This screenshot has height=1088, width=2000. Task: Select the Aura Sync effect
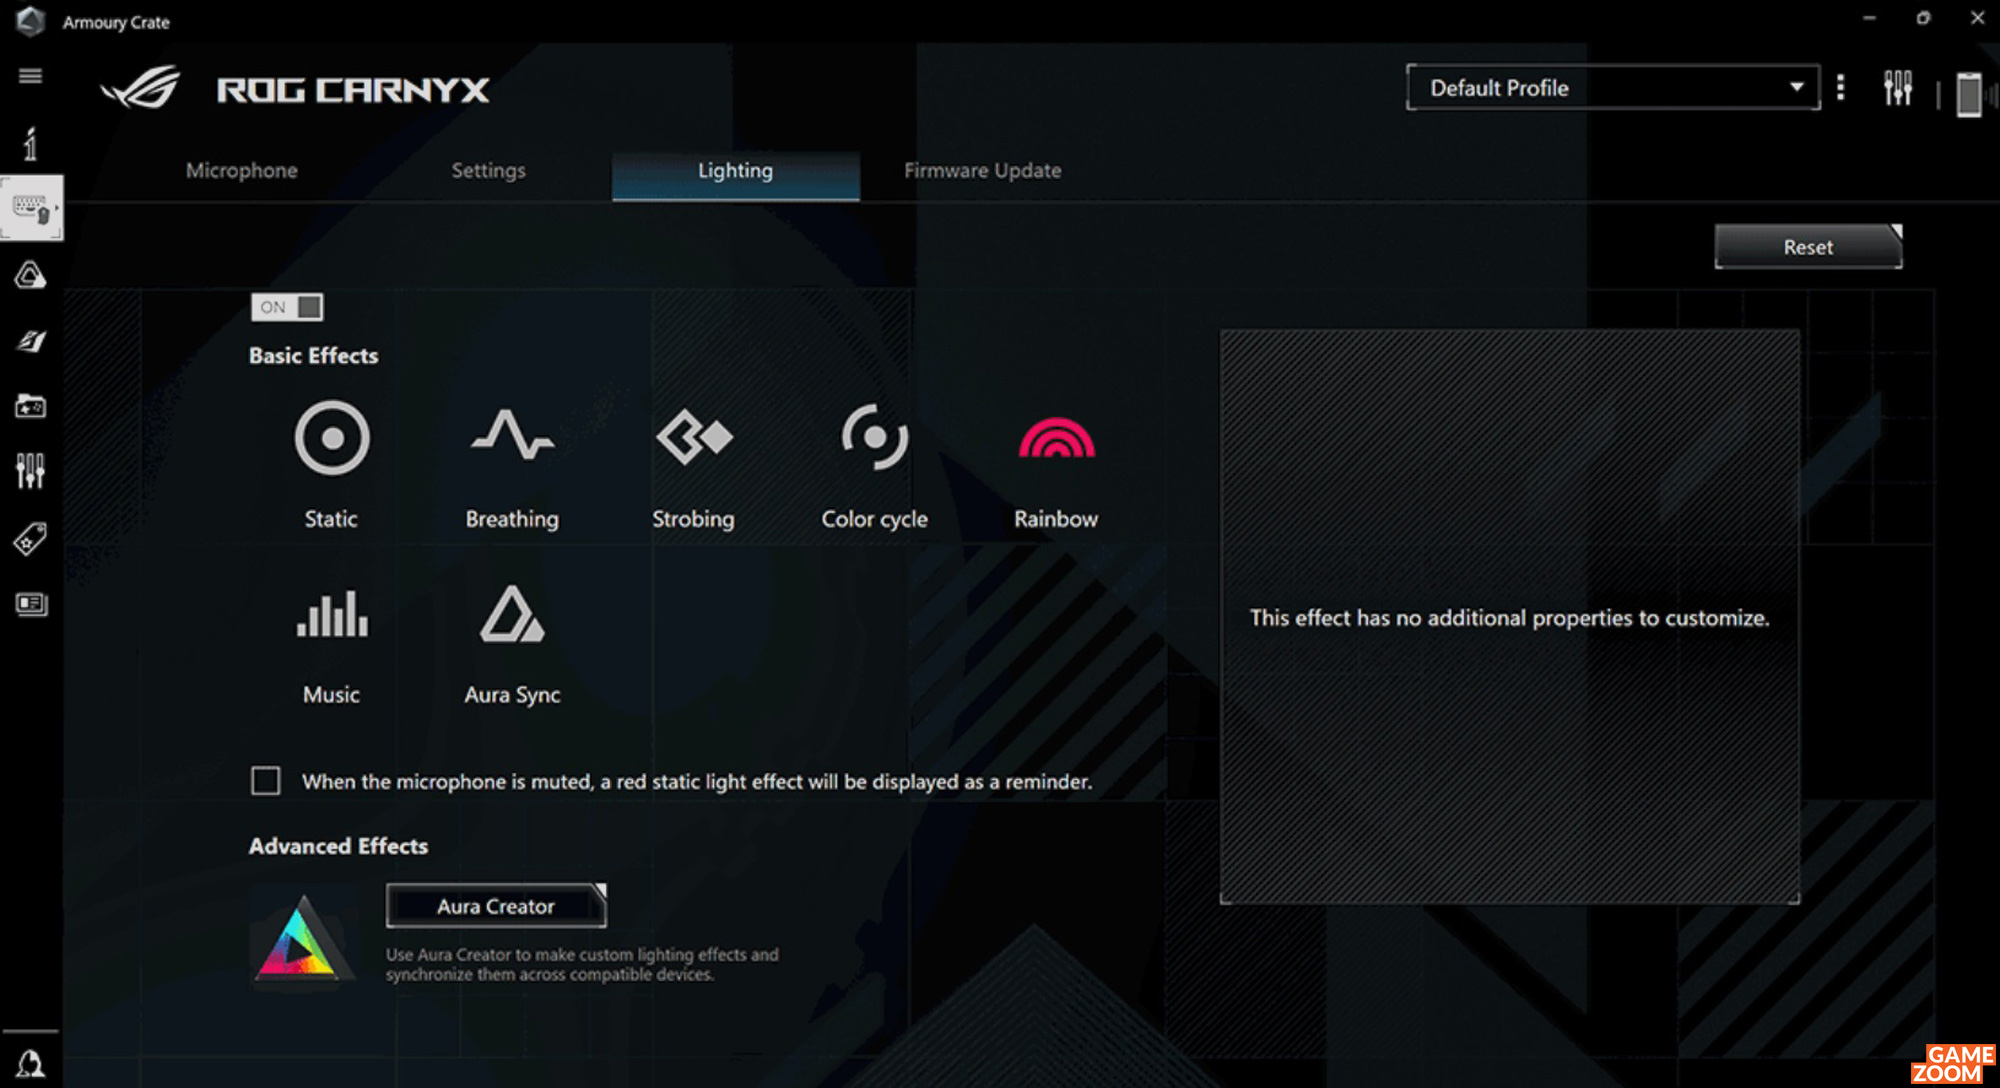coord(512,646)
